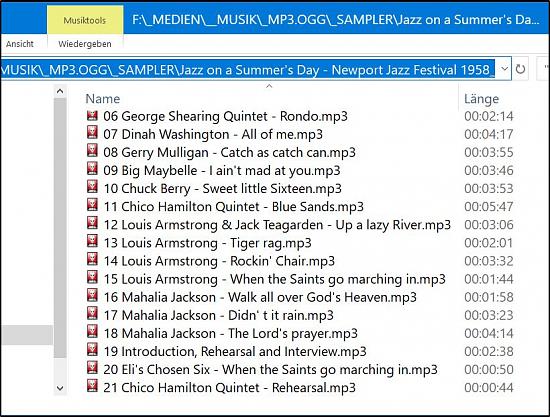Click the mp3 icon of Rondo track
This screenshot has height=417, width=550.
(92, 116)
